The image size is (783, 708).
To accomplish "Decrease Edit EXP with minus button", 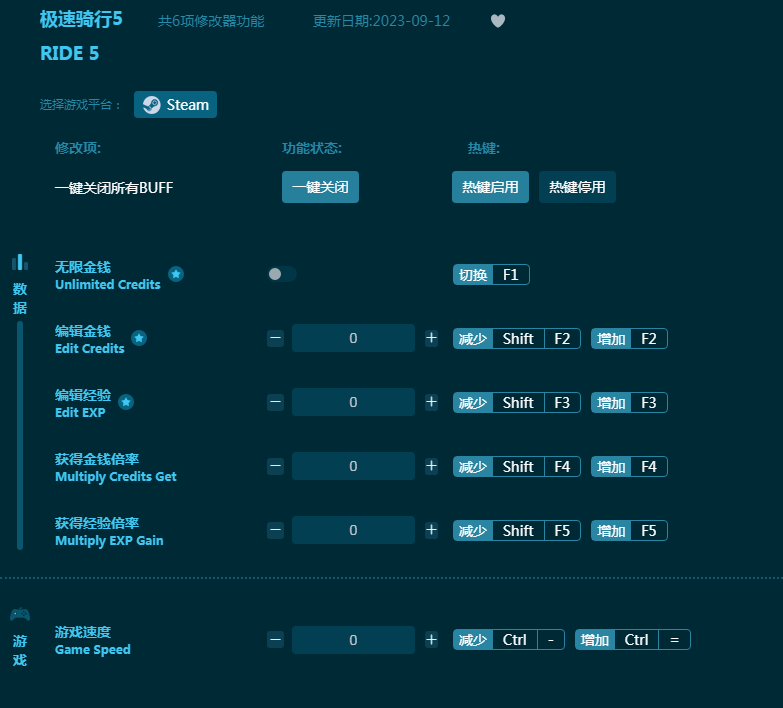I will pyautogui.click(x=275, y=402).
